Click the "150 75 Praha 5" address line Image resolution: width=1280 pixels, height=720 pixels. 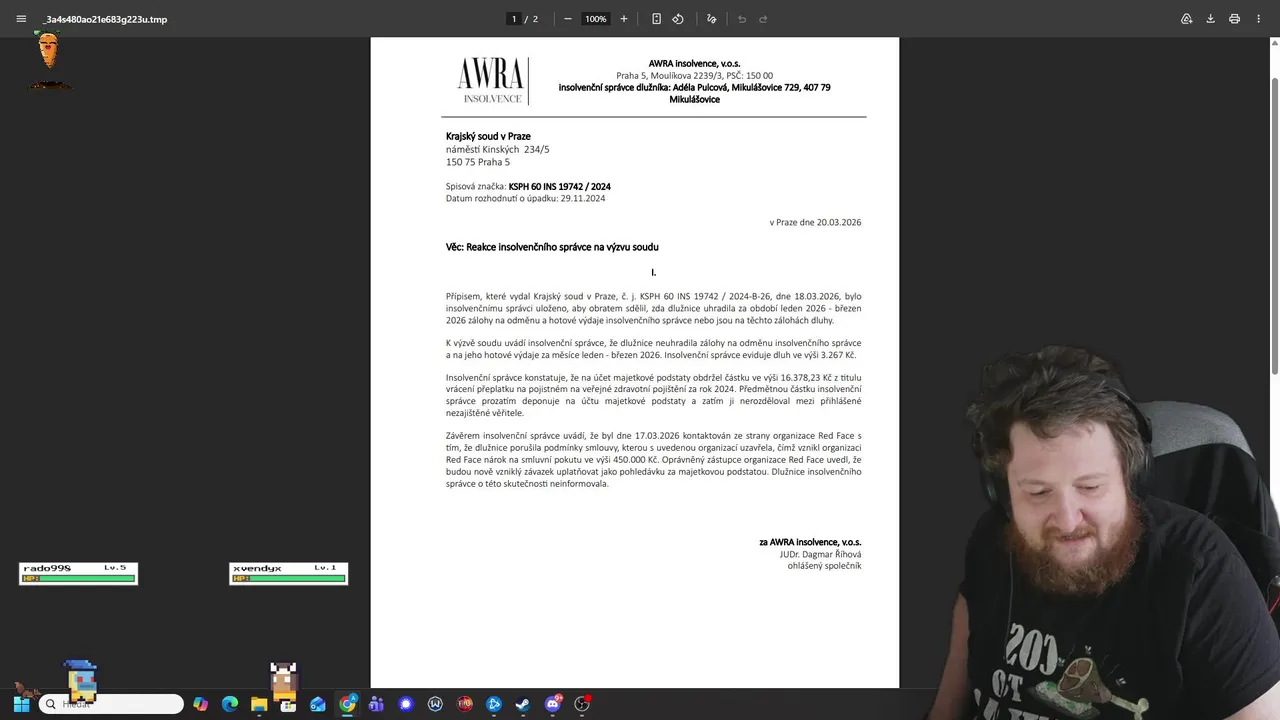pyautogui.click(x=478, y=162)
